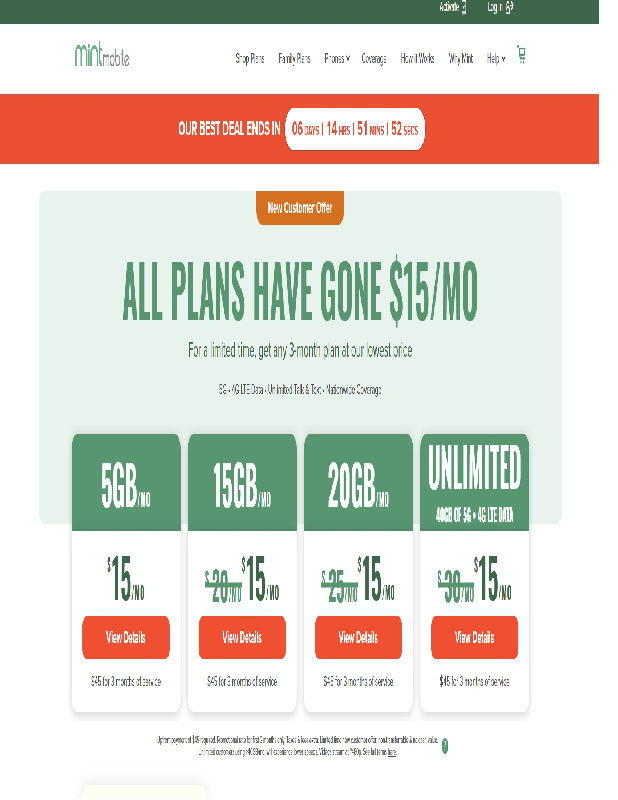Click the Login user icon

click(509, 8)
